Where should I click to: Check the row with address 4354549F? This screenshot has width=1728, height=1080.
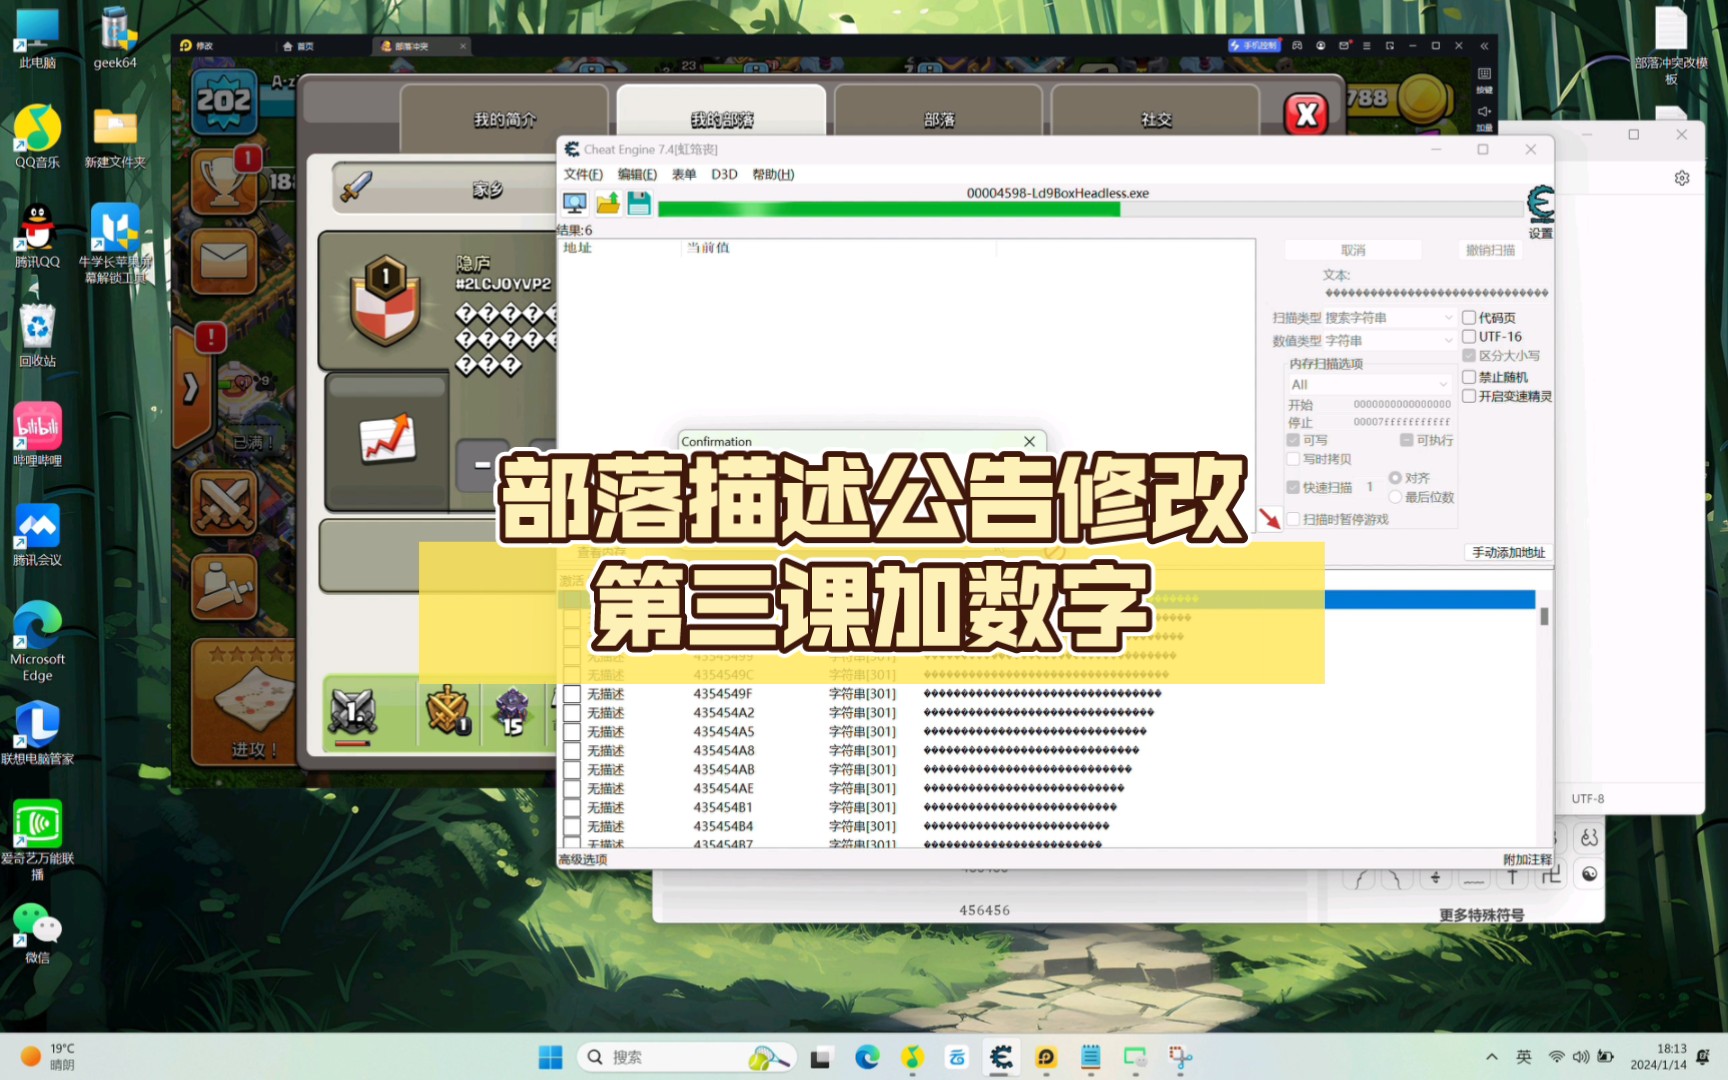click(572, 694)
